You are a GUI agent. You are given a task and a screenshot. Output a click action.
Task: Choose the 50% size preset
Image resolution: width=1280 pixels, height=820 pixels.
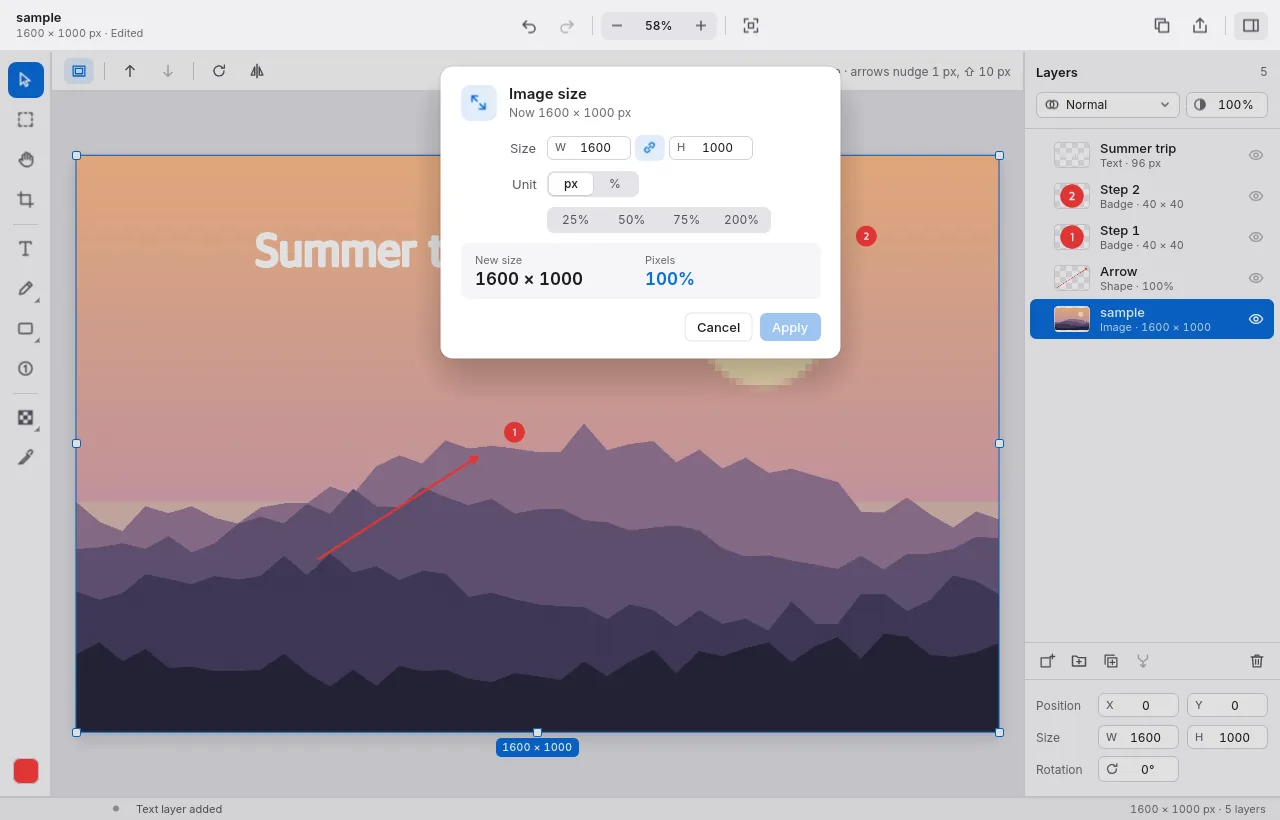click(x=631, y=220)
